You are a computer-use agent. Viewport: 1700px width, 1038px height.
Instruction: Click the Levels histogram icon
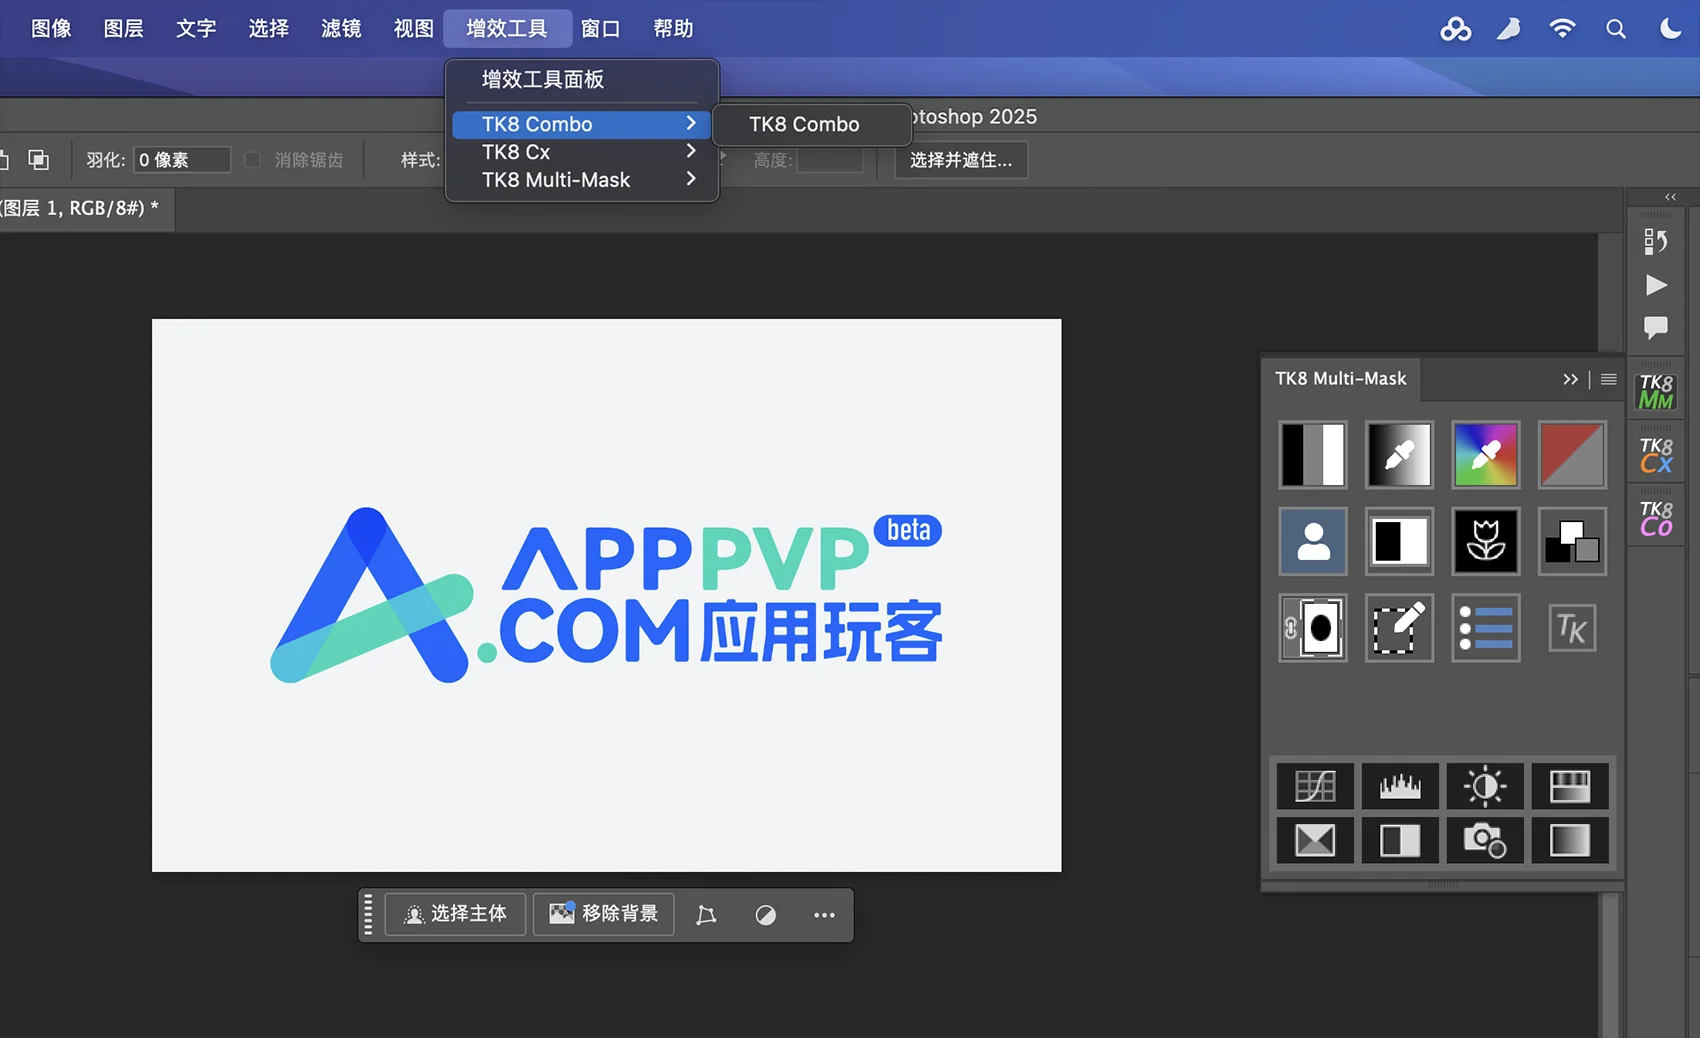(x=1399, y=786)
